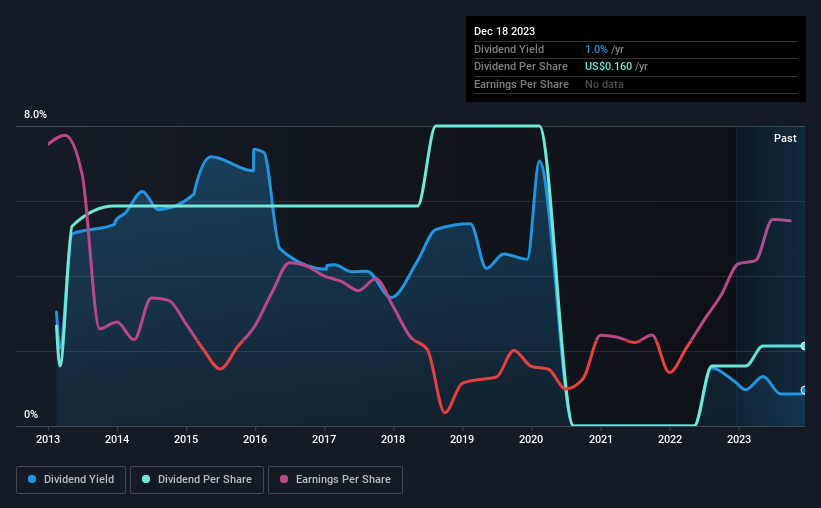Viewport: 821px width, 508px height.
Task: Click the 2021 x-axis label
Action: pyautogui.click(x=601, y=439)
